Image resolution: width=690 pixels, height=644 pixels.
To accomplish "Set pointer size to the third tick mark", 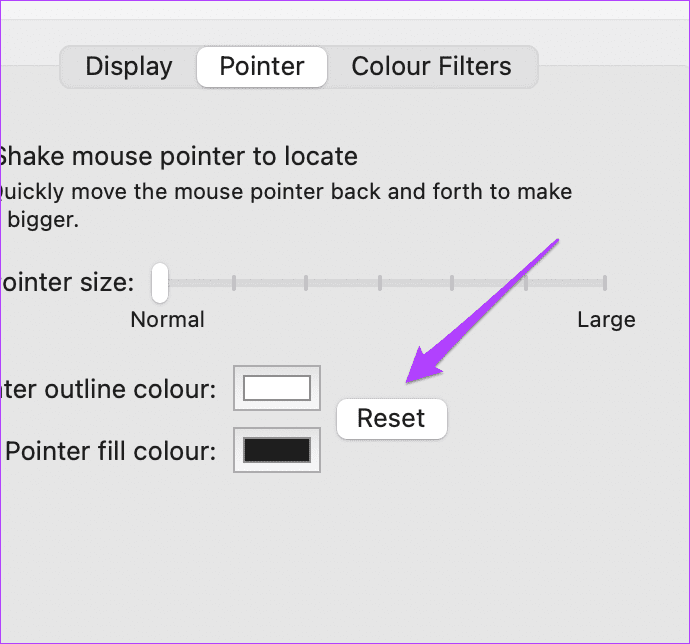I will [307, 284].
